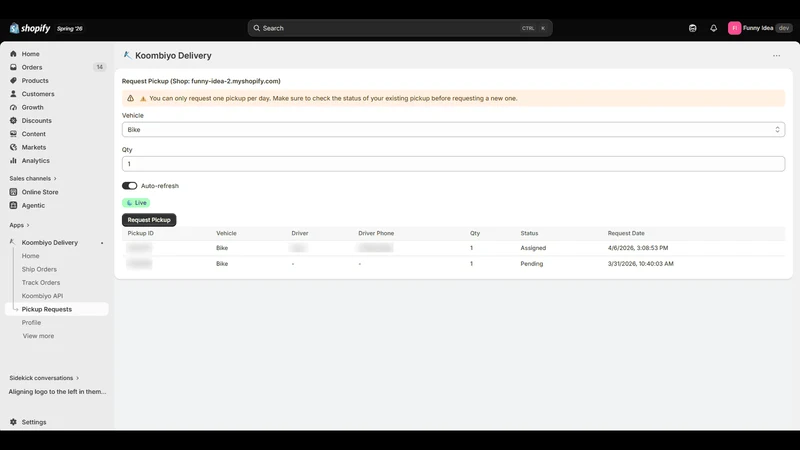This screenshot has height=450, width=800.
Task: Click the Request Date column header
Action: point(626,233)
